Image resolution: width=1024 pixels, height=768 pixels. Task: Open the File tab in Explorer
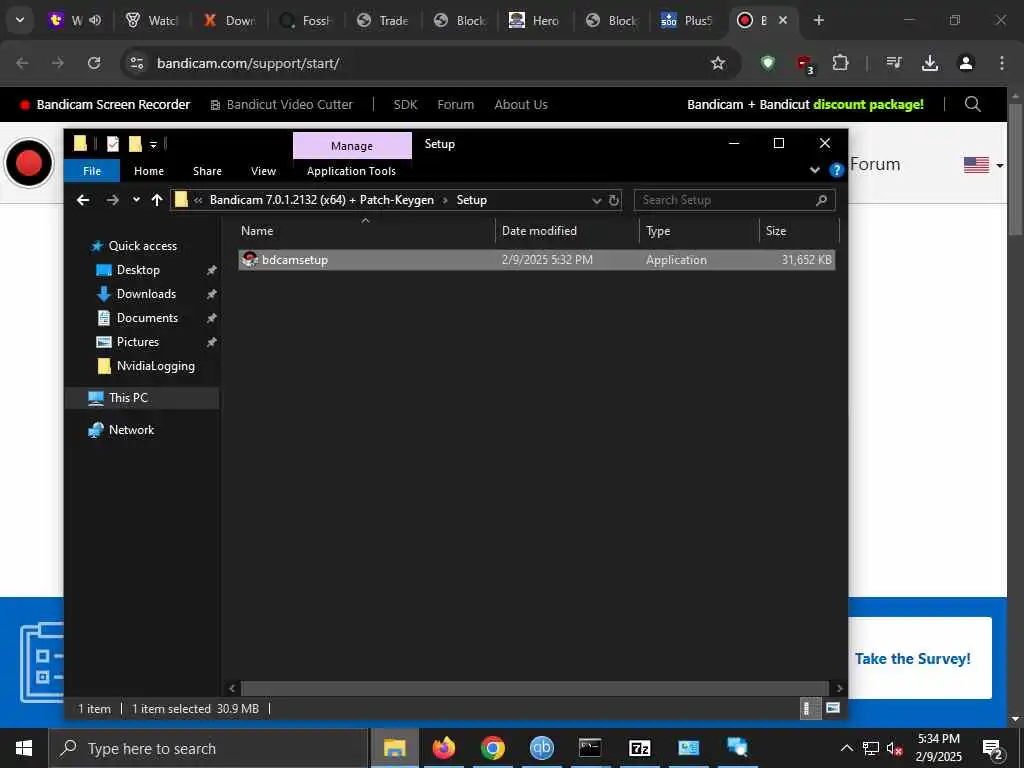(x=92, y=170)
